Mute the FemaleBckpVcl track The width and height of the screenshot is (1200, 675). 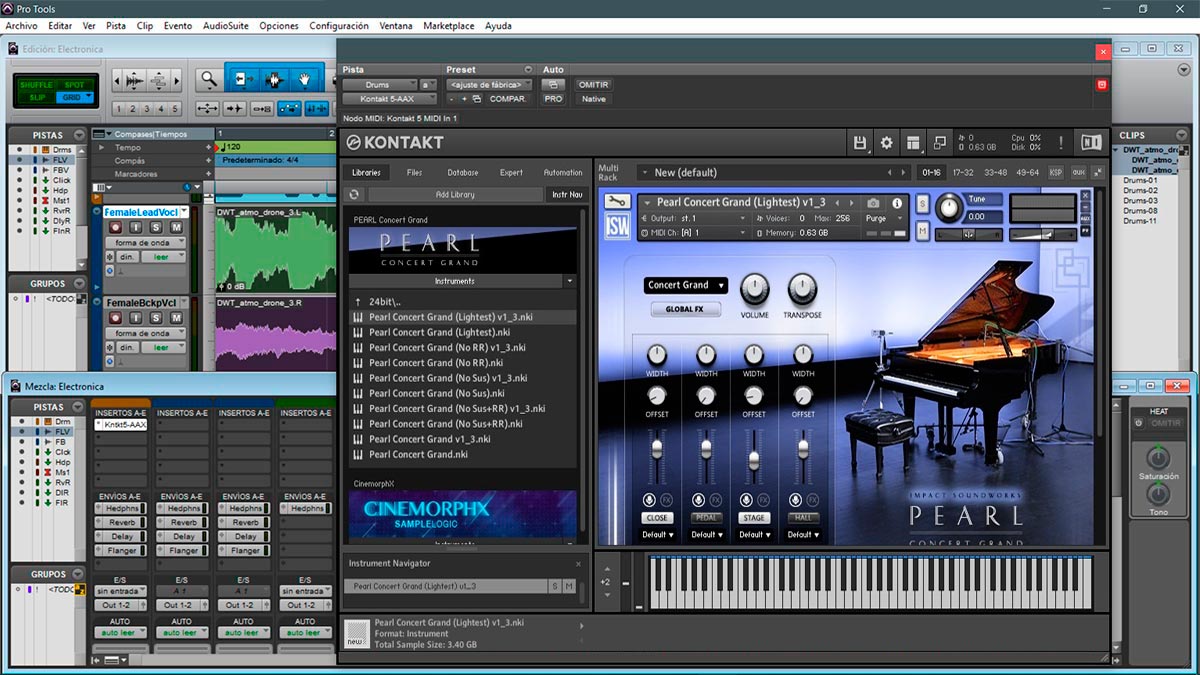(176, 317)
